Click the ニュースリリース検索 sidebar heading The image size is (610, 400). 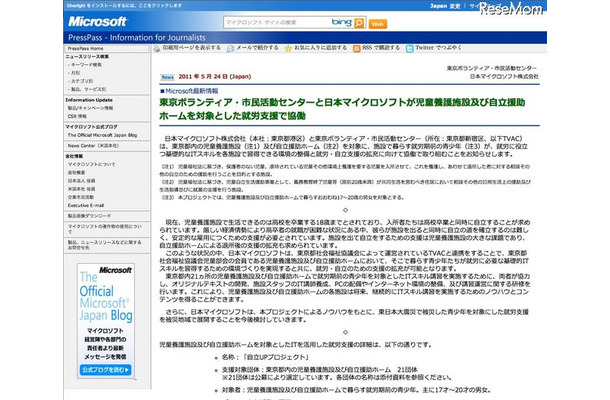87,57
